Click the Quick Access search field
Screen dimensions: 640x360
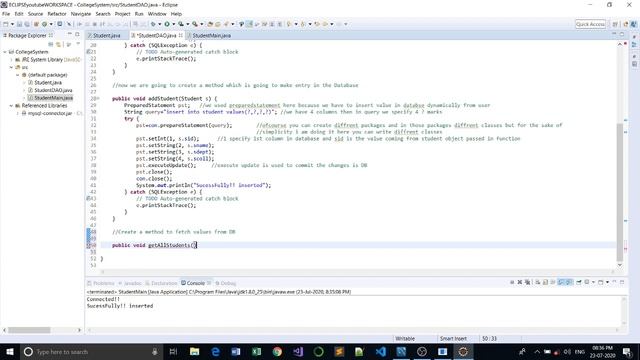590,24
